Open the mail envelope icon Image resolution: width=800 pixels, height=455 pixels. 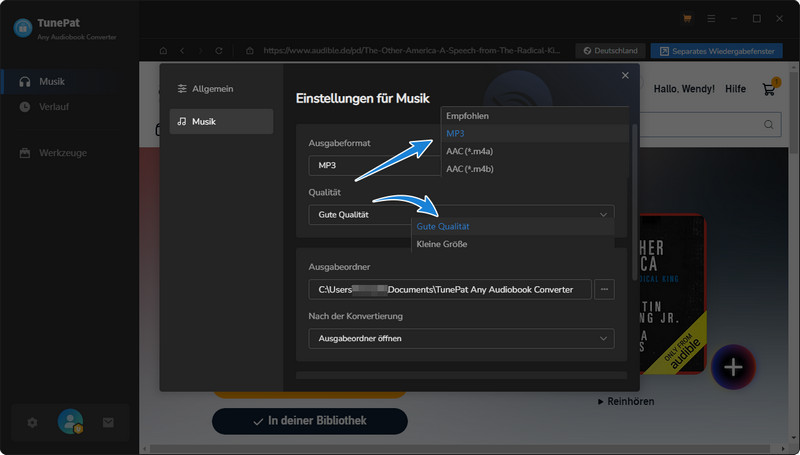tap(108, 422)
